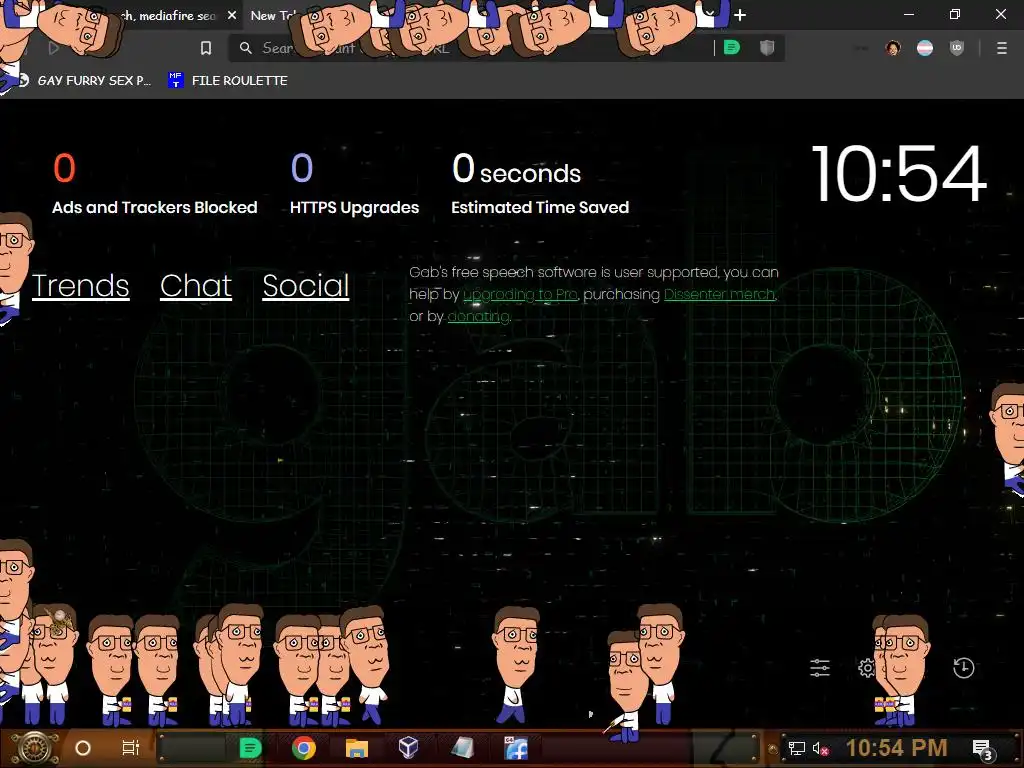Open the history clock icon on the new tab page
Image resolution: width=1024 pixels, height=768 pixels.
pyautogui.click(x=963, y=667)
